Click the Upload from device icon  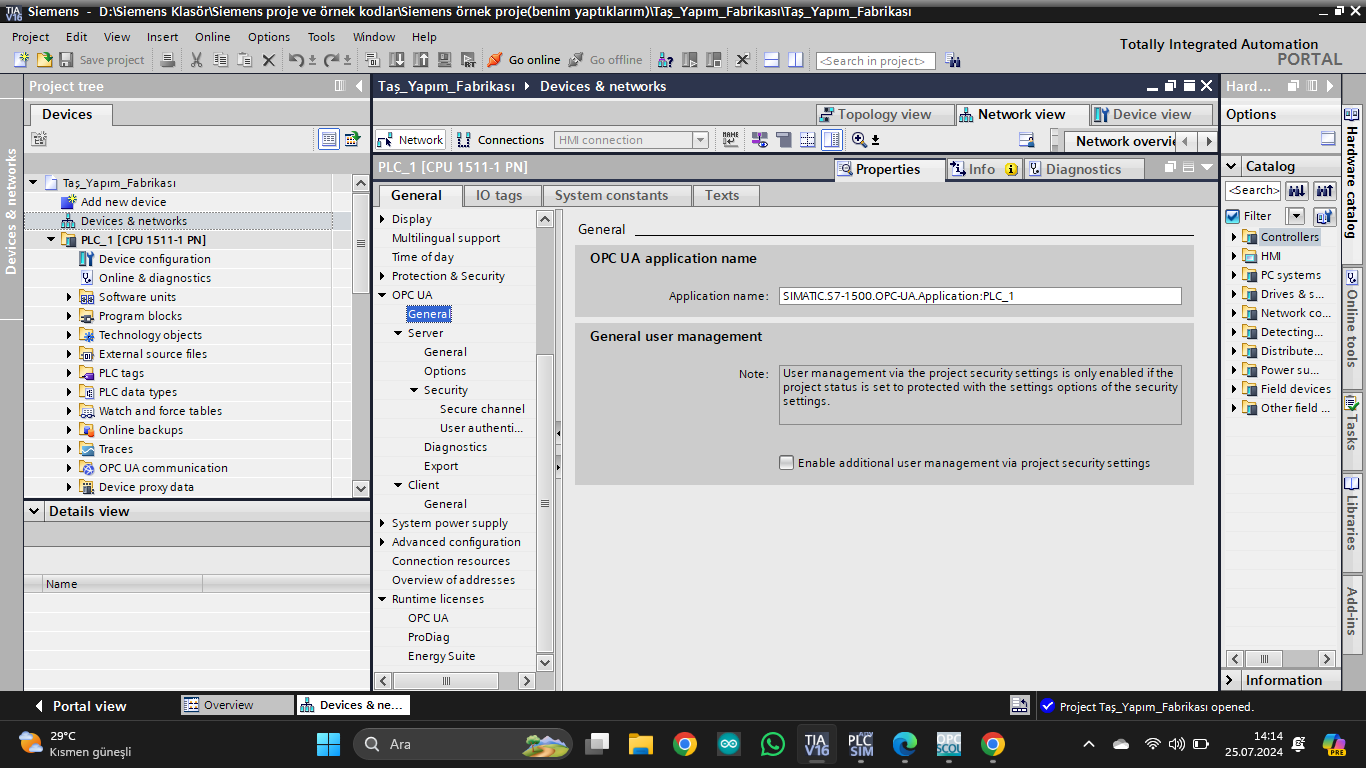point(419,60)
